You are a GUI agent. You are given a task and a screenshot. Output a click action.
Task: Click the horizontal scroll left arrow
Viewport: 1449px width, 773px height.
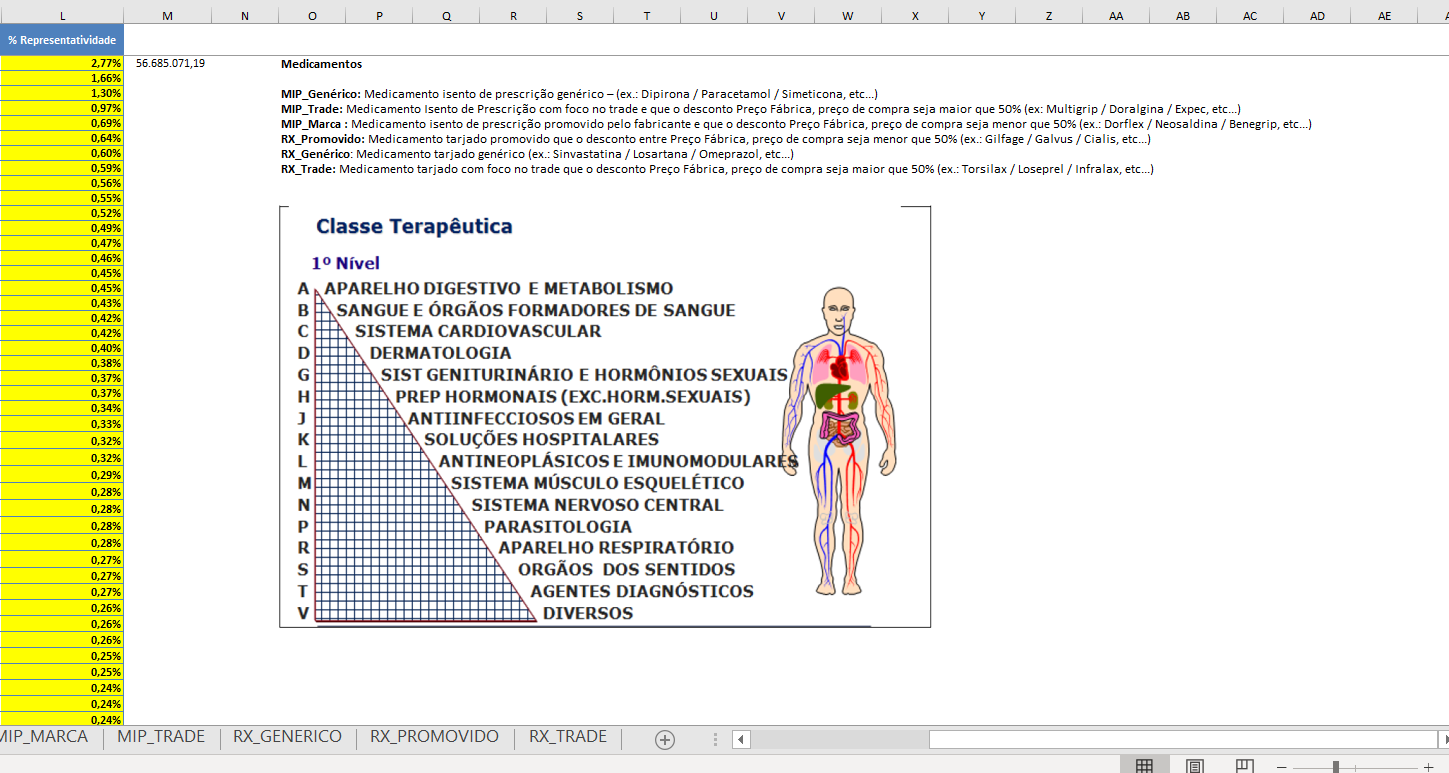click(741, 739)
